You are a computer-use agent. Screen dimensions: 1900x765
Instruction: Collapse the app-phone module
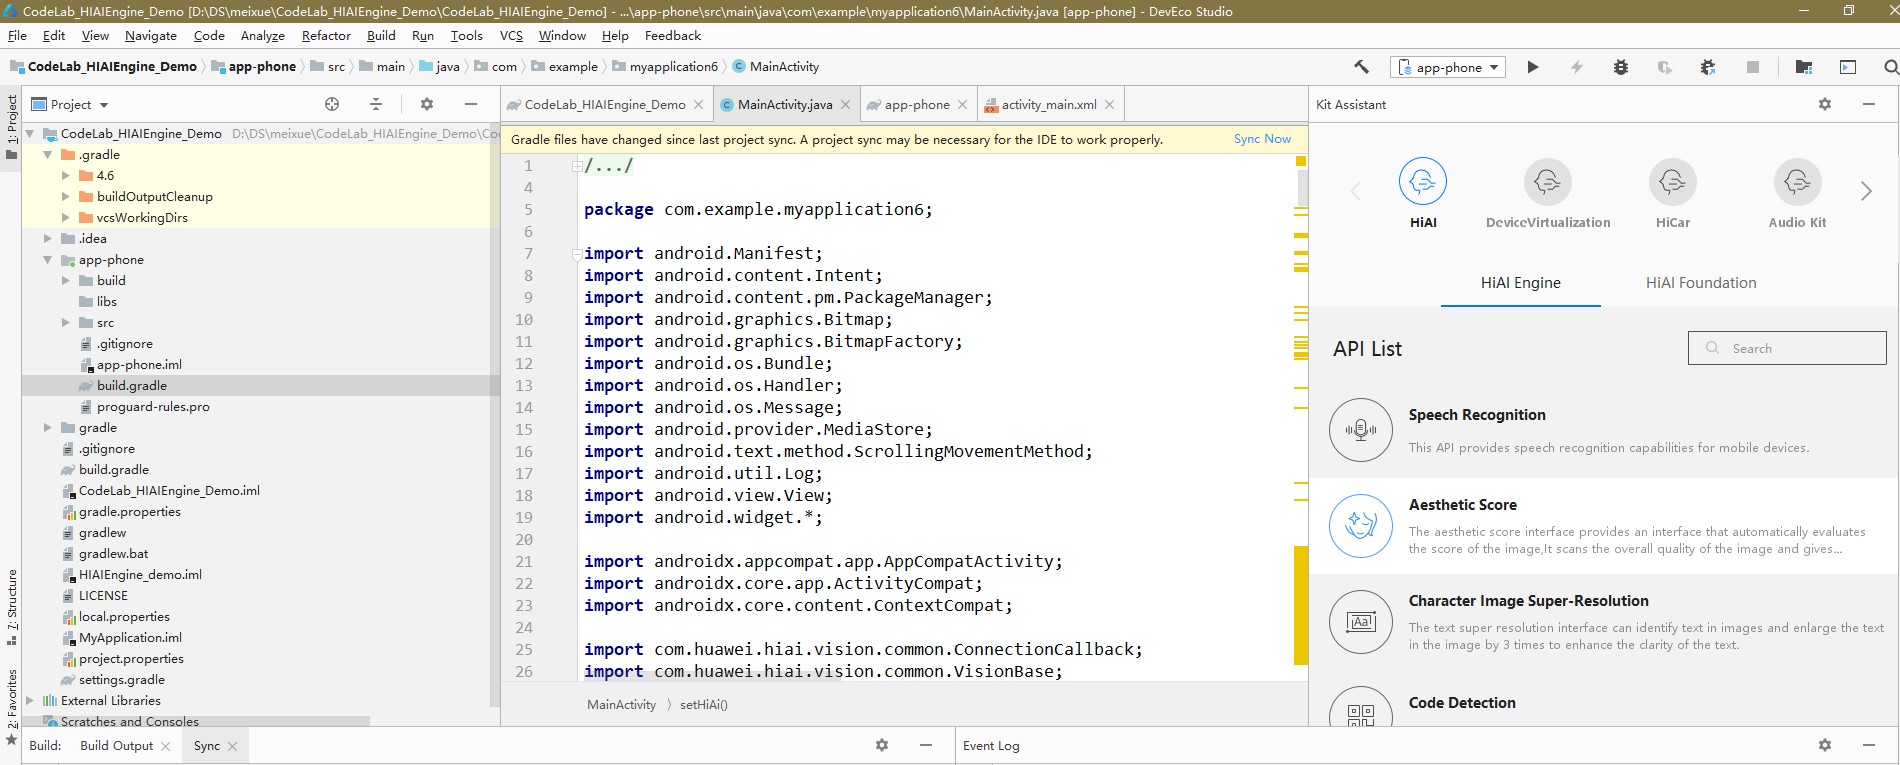pyautogui.click(x=48, y=260)
